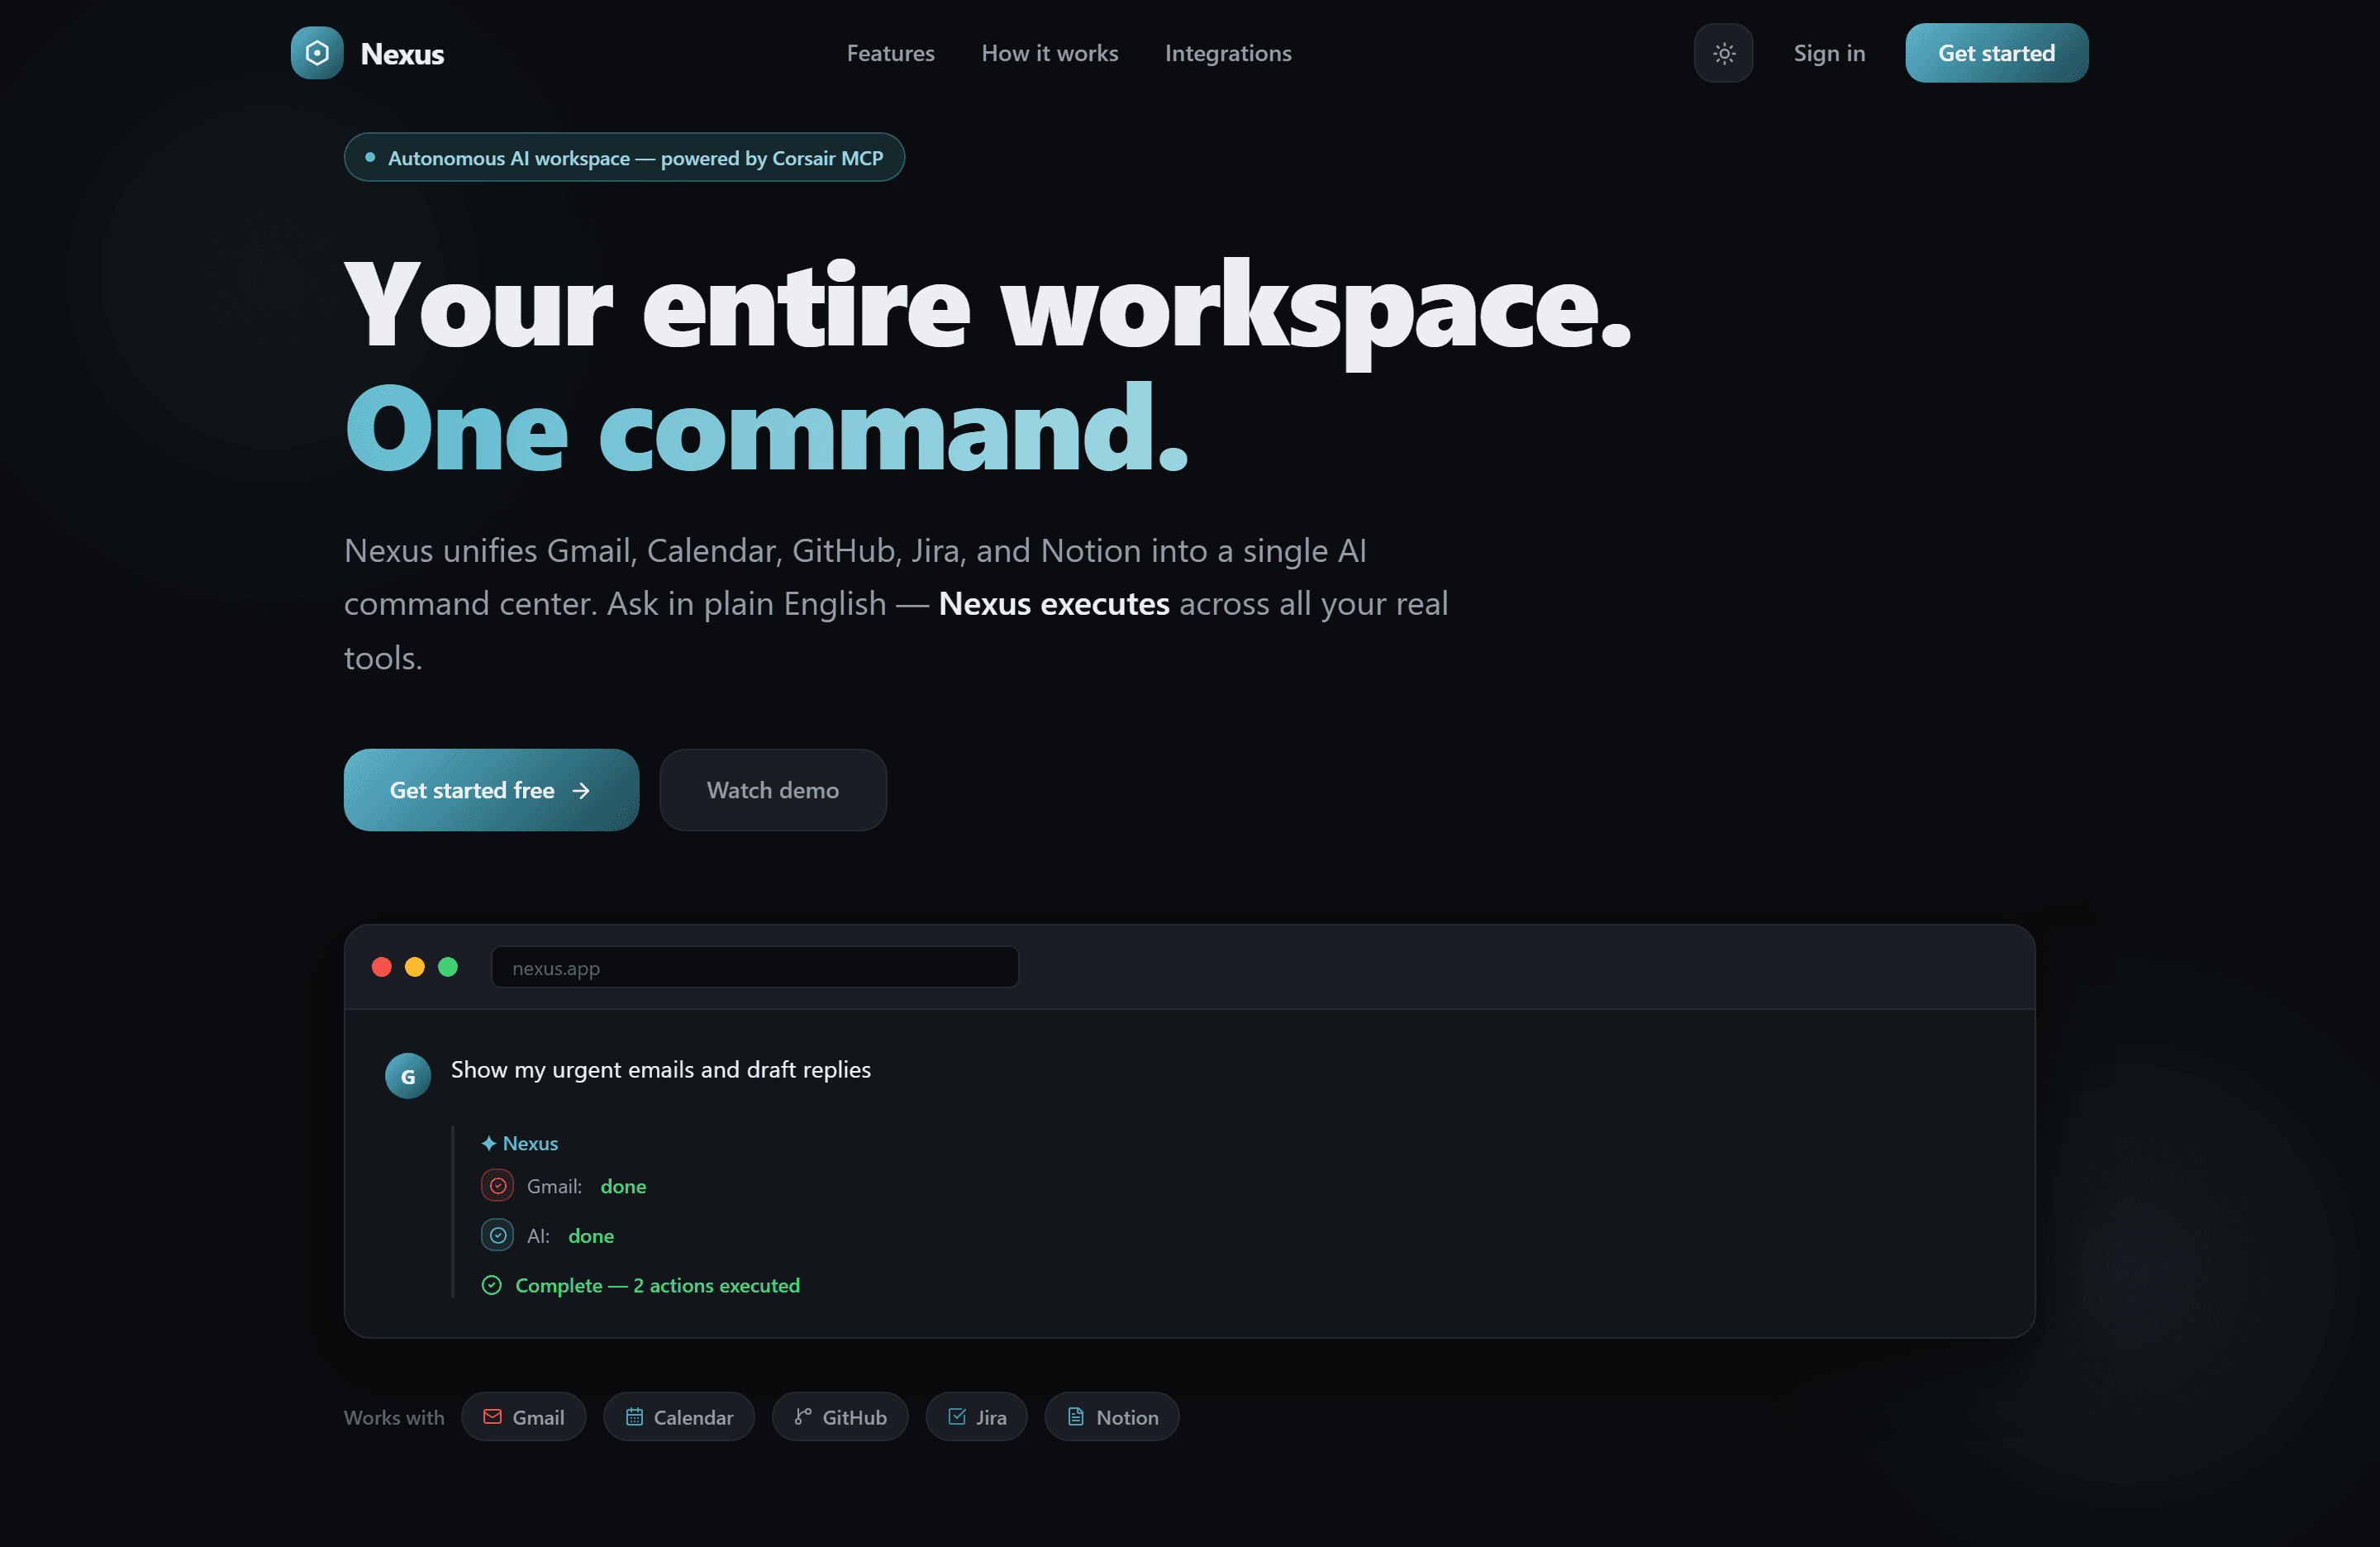Click the arrow icon in Get started free
Image resolution: width=2380 pixels, height=1547 pixels.
click(x=581, y=791)
